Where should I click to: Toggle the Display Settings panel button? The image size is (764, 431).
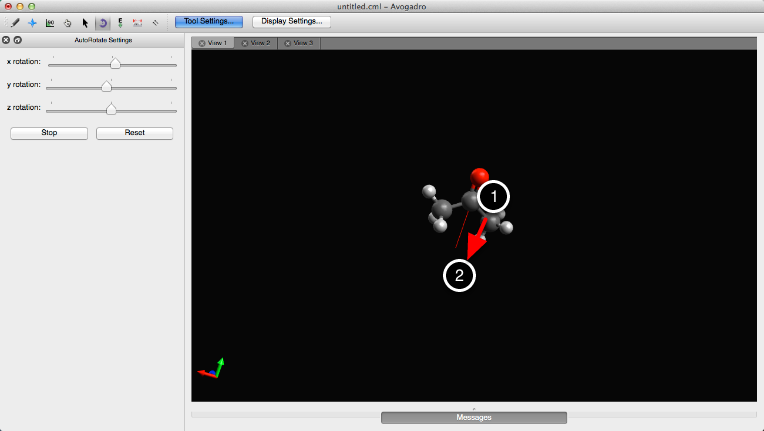coord(292,21)
